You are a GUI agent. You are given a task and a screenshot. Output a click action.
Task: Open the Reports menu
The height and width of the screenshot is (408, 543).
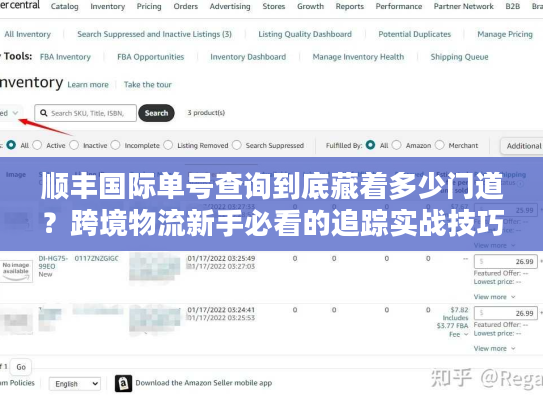[349, 6]
